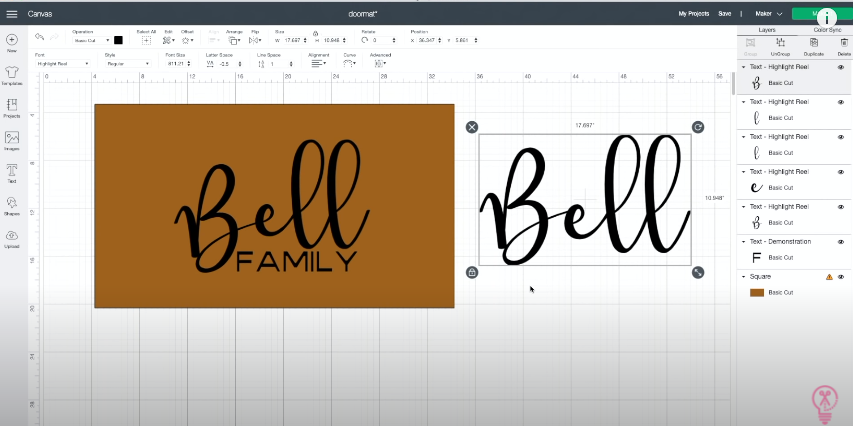Click the Width size field
The width and height of the screenshot is (853, 426).
pos(295,40)
